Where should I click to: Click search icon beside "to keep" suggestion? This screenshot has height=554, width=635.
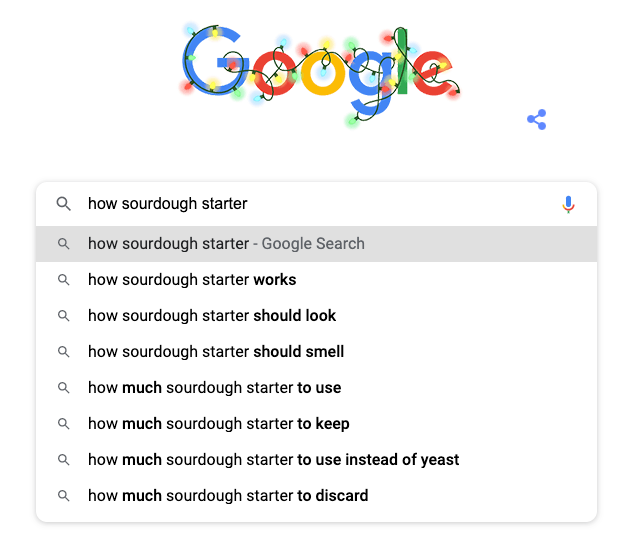(63, 424)
